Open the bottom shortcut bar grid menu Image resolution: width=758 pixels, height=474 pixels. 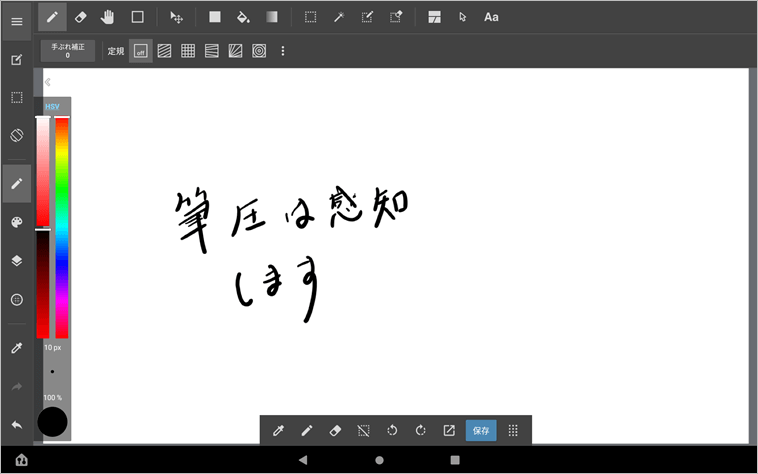point(513,430)
